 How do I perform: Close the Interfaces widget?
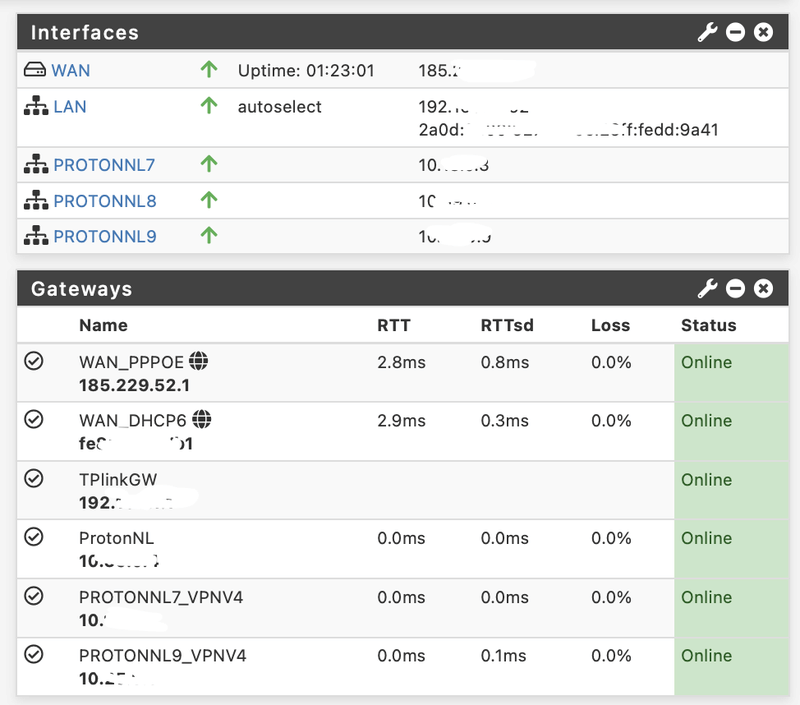click(763, 33)
